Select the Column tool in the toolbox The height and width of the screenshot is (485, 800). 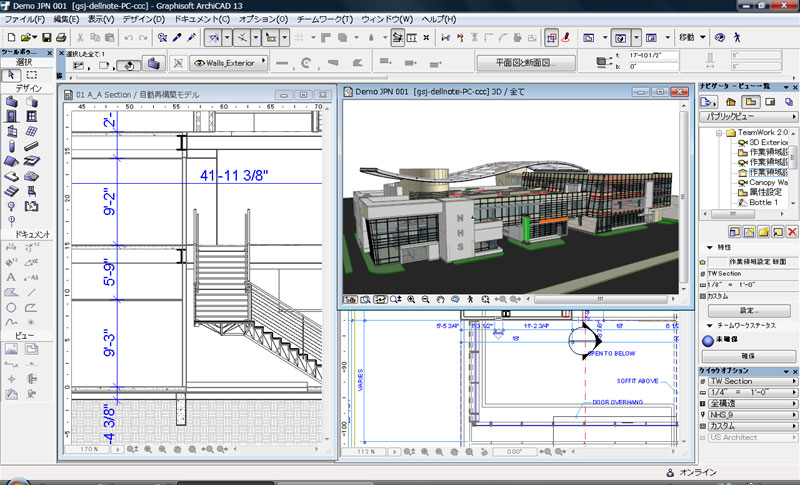pos(11,146)
